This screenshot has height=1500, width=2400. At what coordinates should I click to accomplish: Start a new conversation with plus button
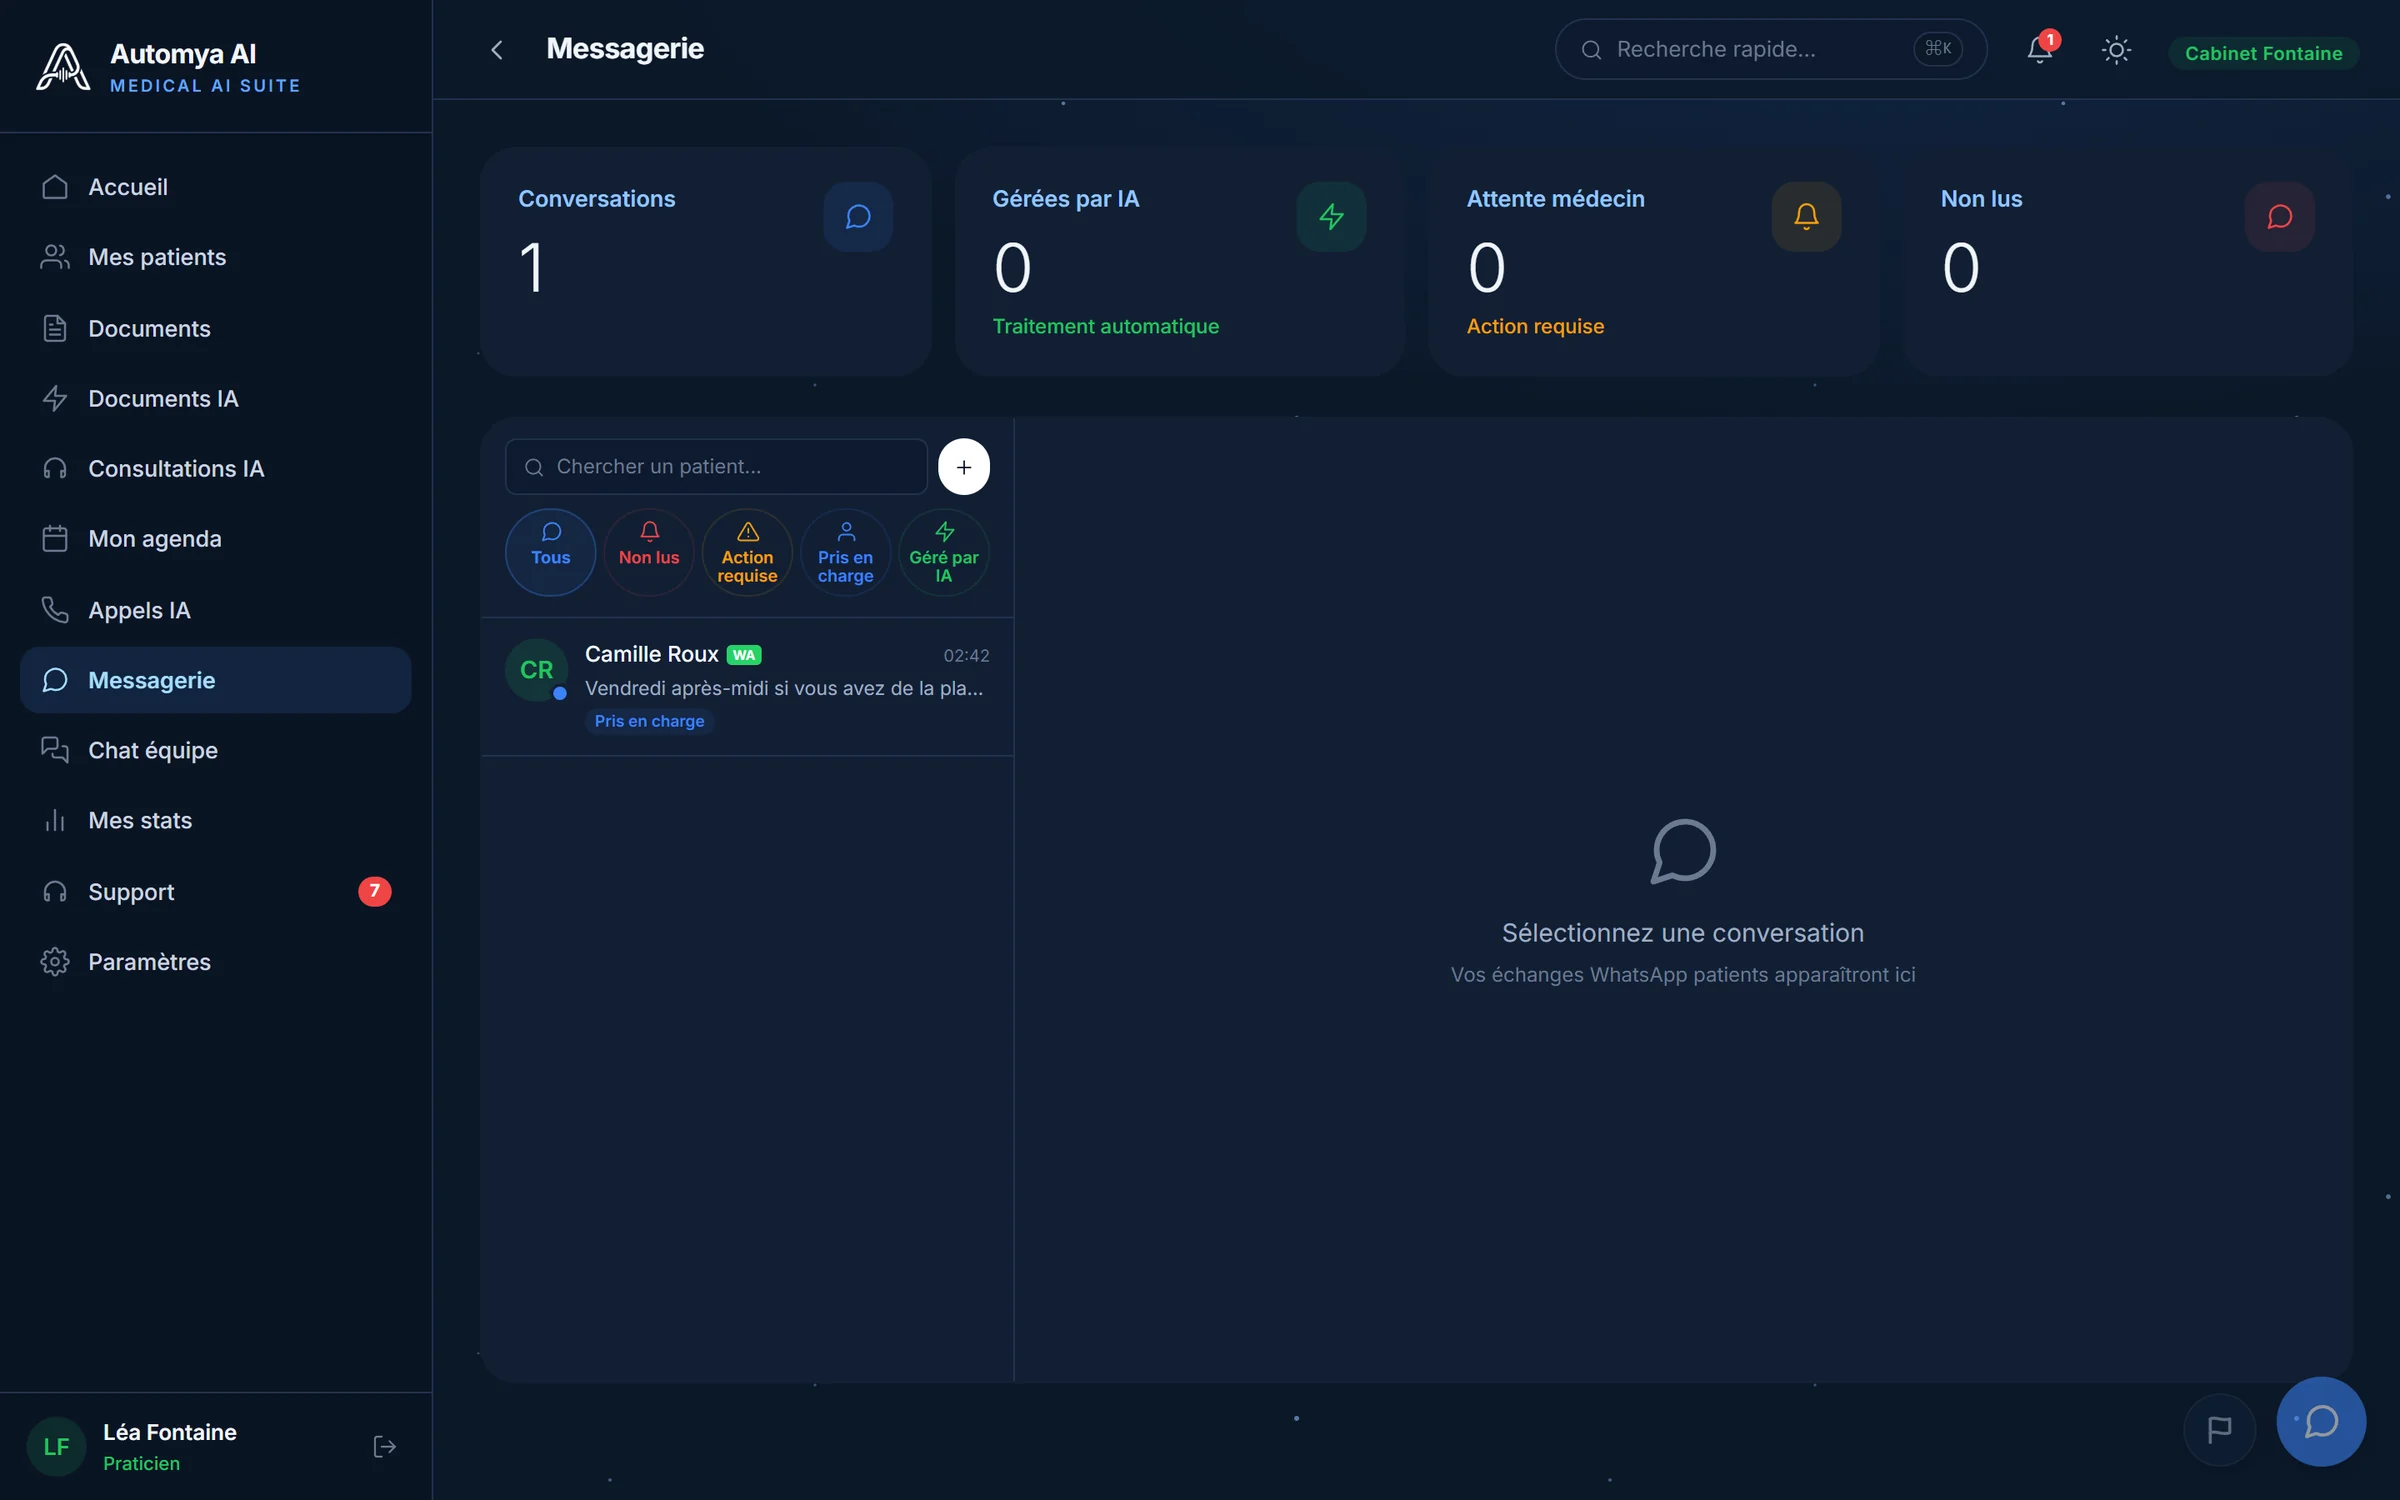tap(963, 467)
